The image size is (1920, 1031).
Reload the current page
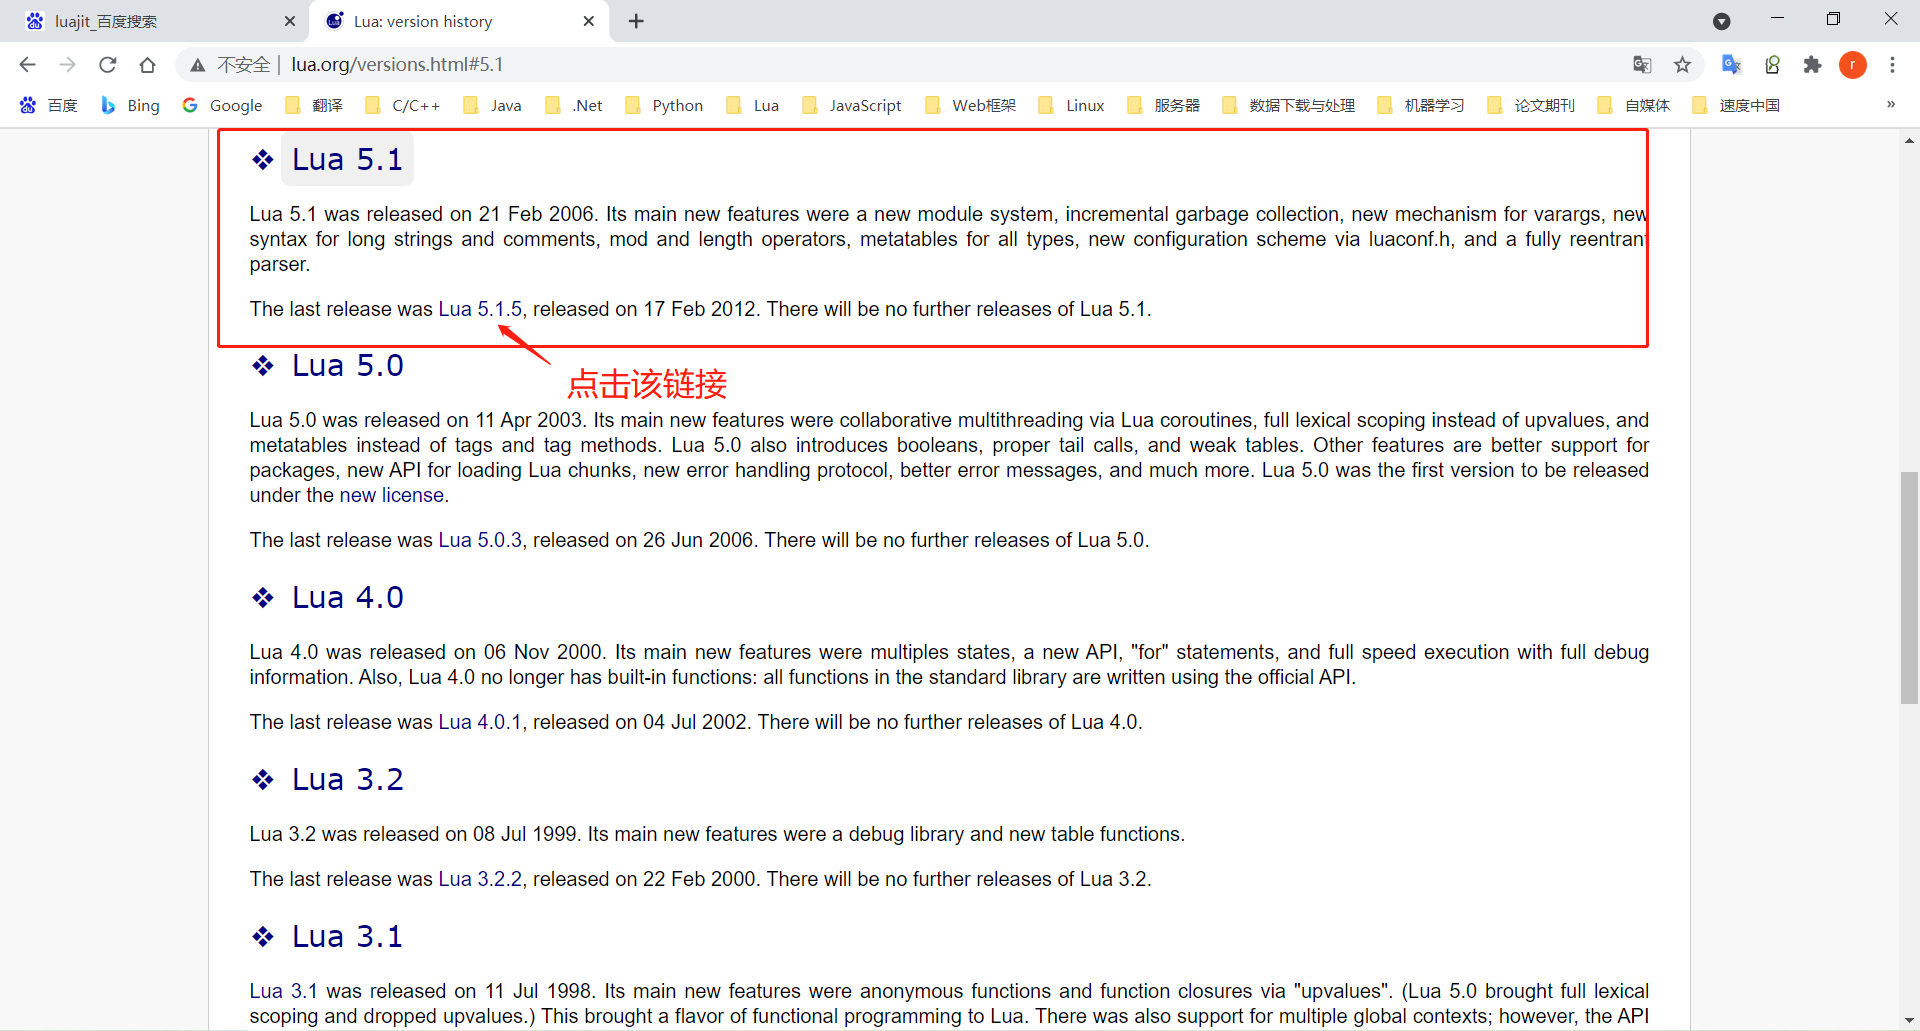tap(107, 64)
